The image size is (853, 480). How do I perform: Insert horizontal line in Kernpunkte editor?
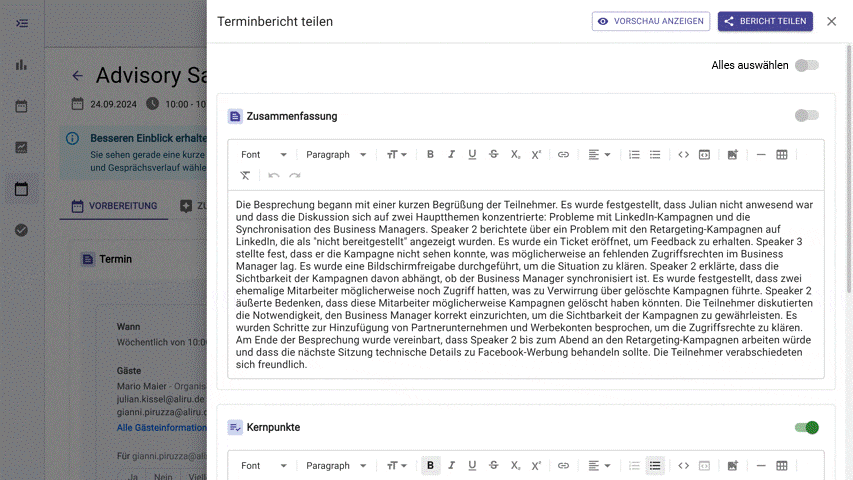pyautogui.click(x=761, y=465)
